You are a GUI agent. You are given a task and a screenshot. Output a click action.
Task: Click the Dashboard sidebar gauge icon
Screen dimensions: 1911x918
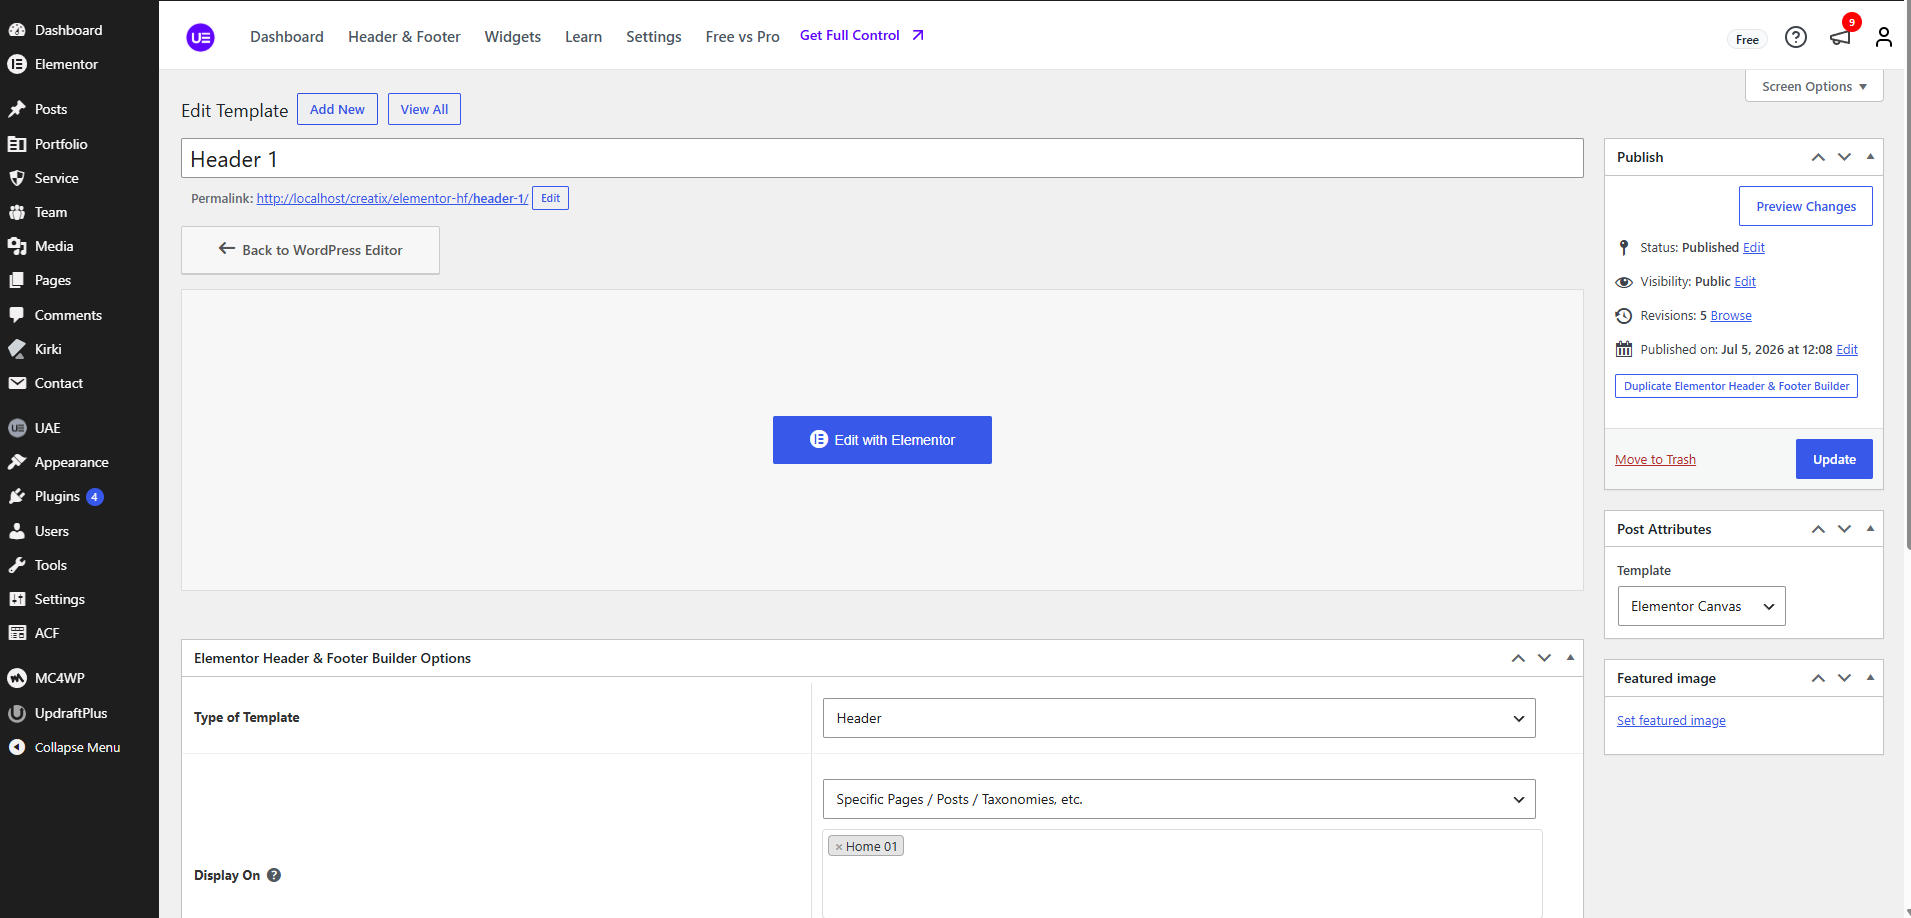click(17, 30)
